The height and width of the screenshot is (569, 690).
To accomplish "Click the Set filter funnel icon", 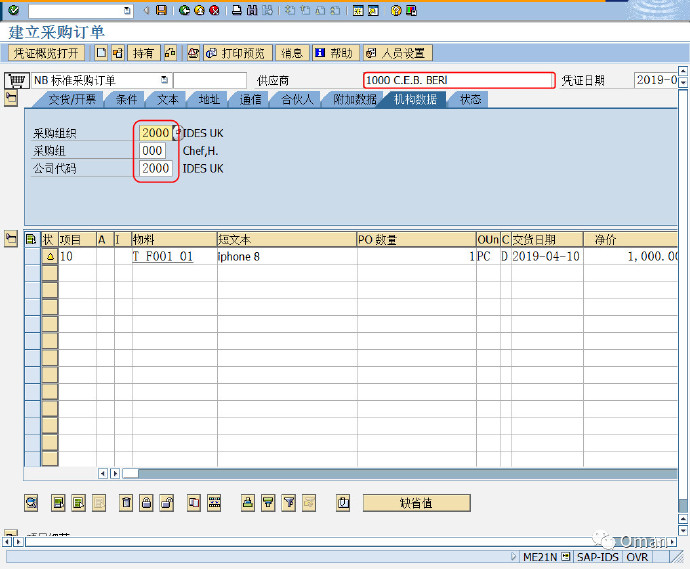I will (x=289, y=503).
